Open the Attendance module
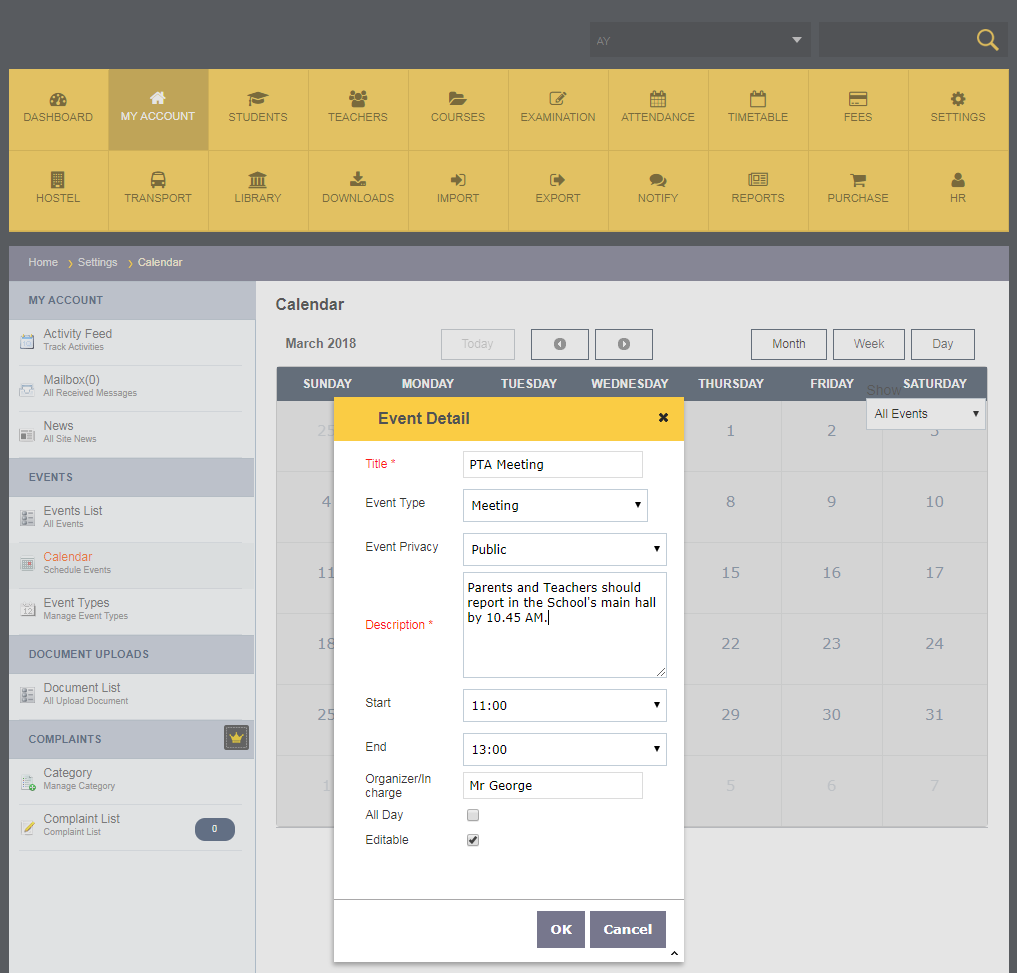Viewport: 1017px width, 973px height. 657,108
